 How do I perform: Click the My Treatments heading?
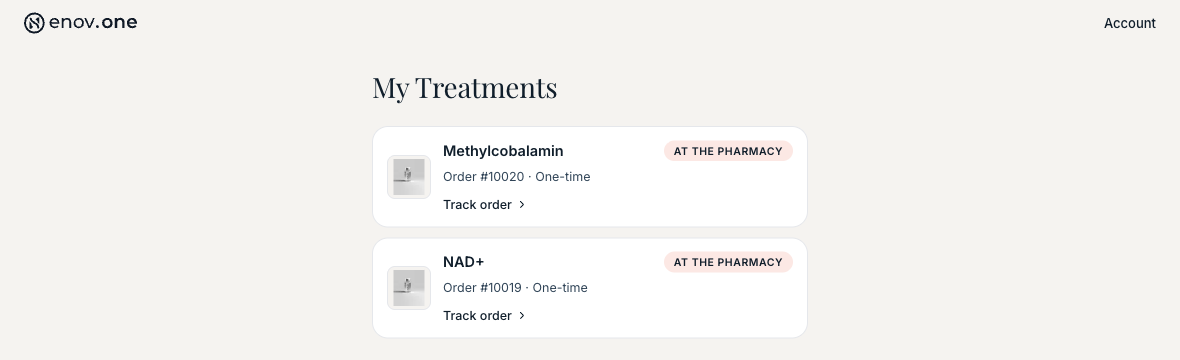(464, 87)
